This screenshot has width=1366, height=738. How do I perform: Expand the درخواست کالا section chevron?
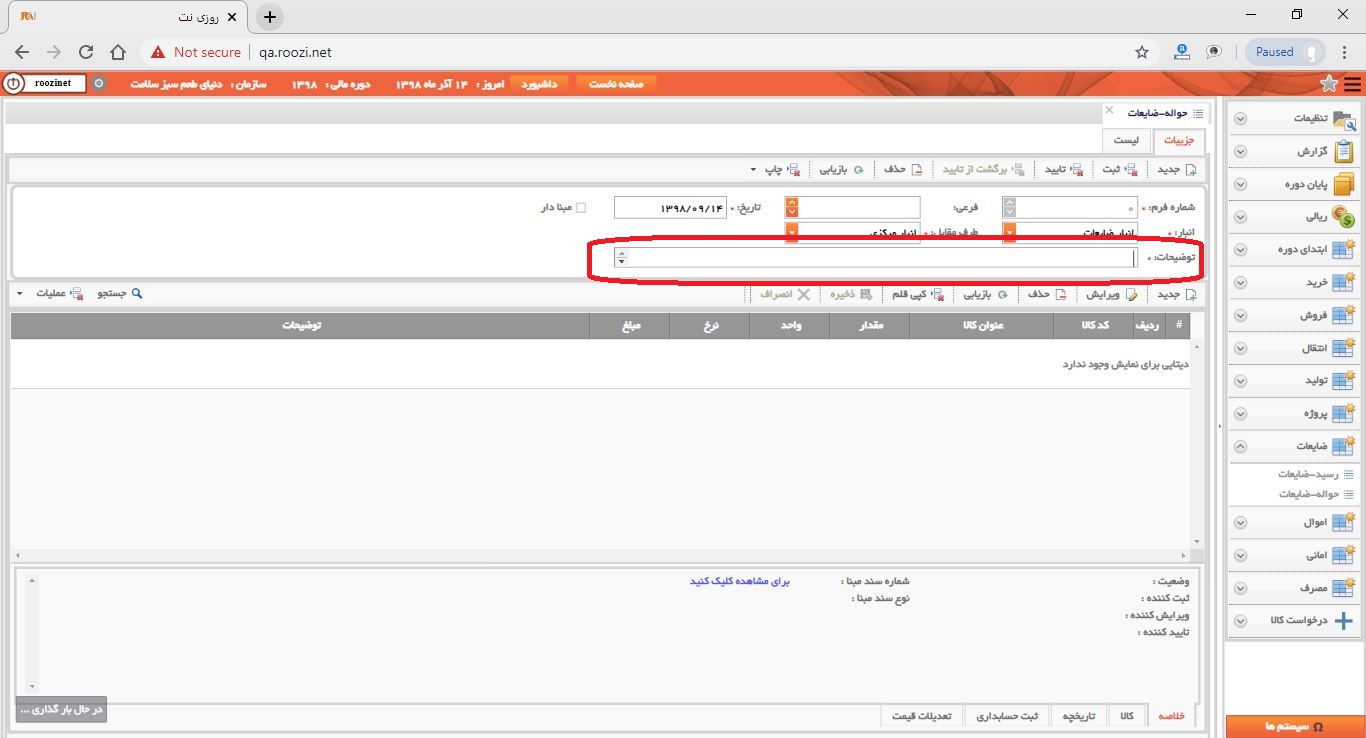tap(1241, 621)
